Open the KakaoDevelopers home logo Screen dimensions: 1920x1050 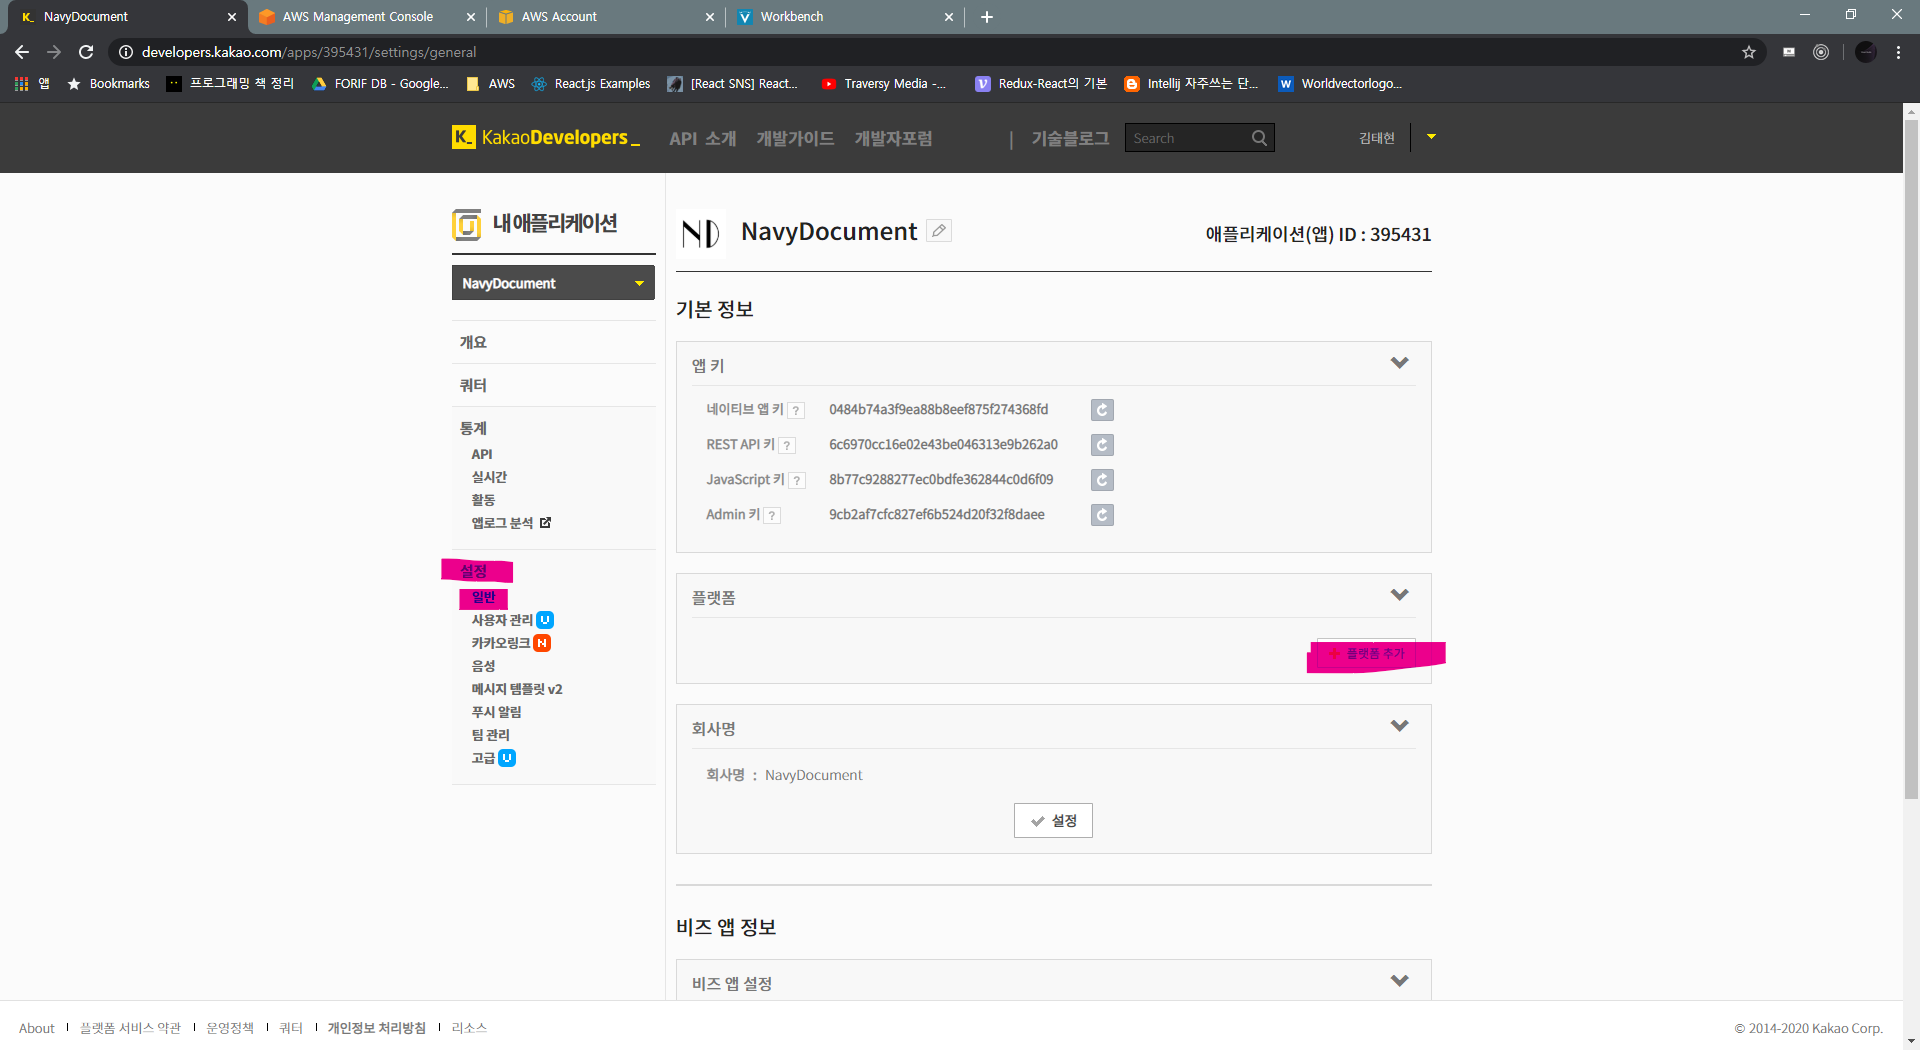[546, 138]
